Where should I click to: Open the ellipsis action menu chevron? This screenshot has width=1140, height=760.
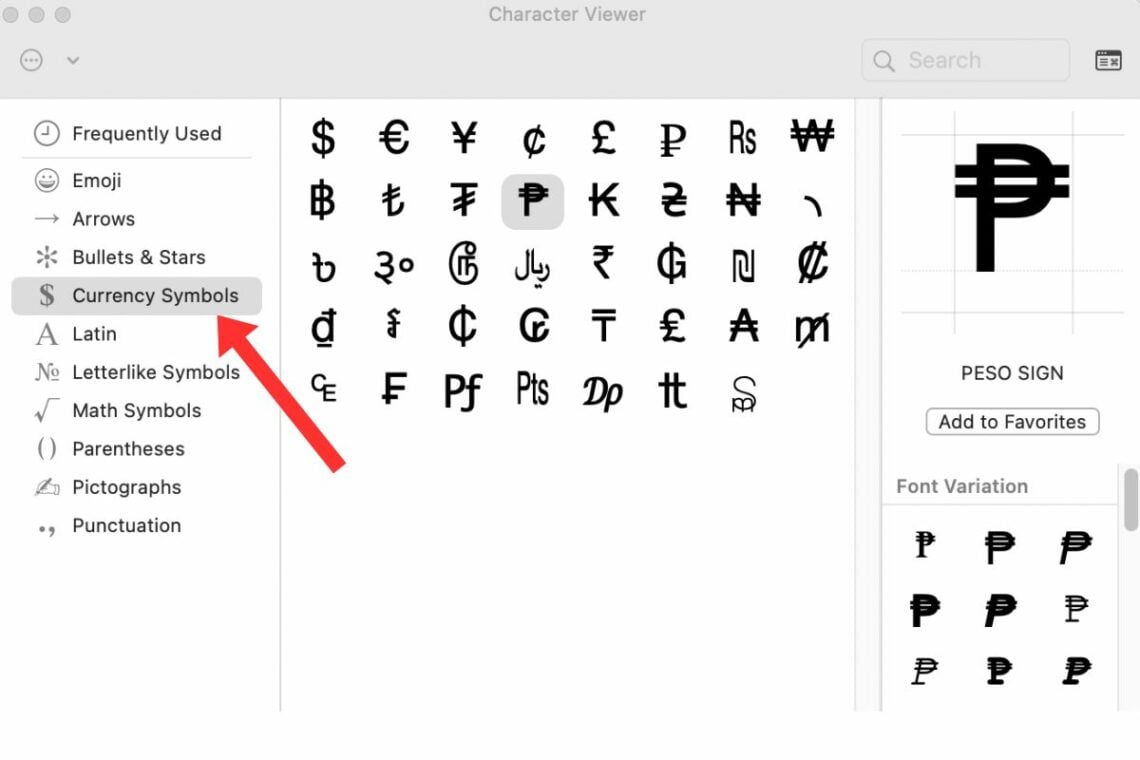[73, 60]
